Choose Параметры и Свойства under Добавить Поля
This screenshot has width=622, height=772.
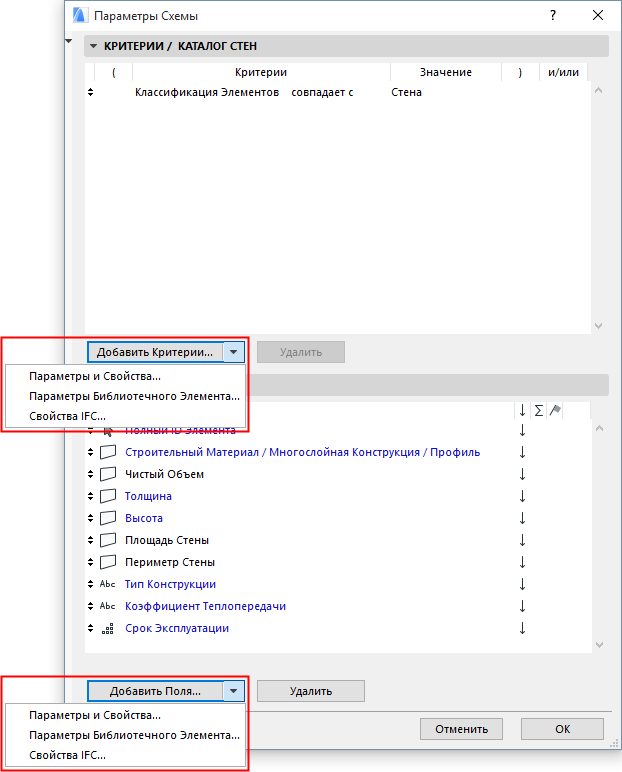click(125, 715)
